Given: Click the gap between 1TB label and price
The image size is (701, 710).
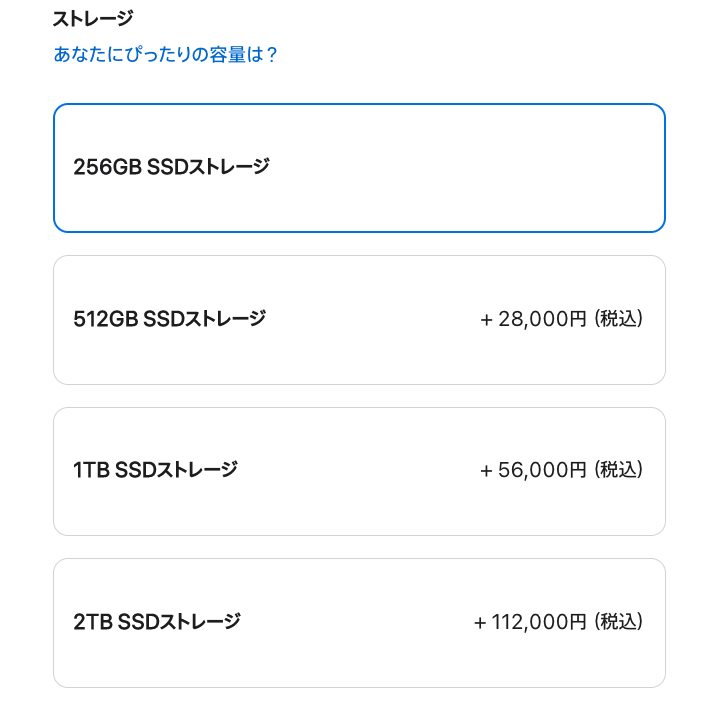Looking at the screenshot, I should click(x=360, y=470).
